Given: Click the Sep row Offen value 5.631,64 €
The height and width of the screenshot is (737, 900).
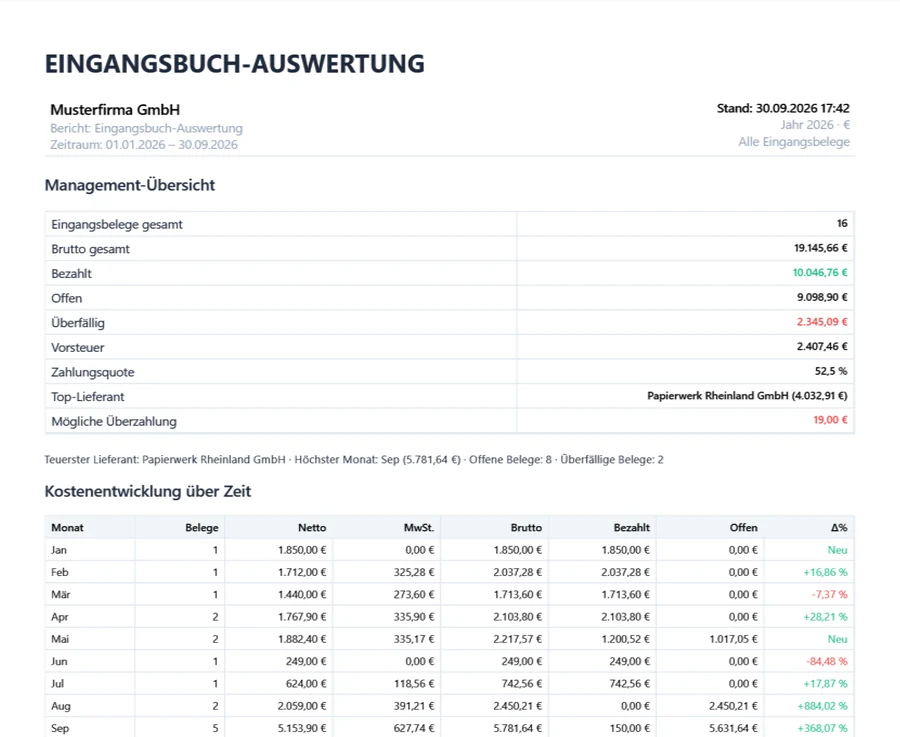Looking at the screenshot, I should [733, 728].
